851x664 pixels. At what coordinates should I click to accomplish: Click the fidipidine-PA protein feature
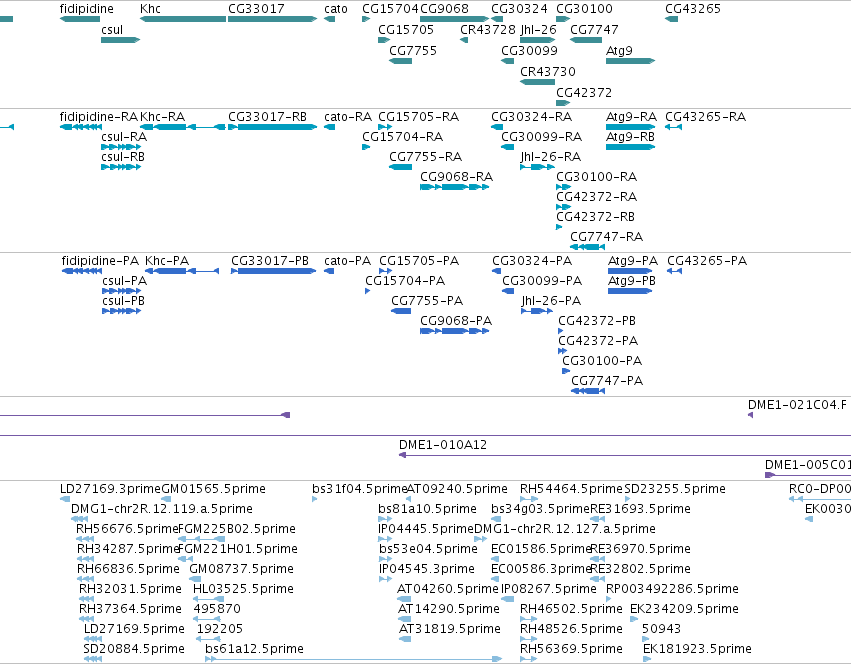[82, 271]
